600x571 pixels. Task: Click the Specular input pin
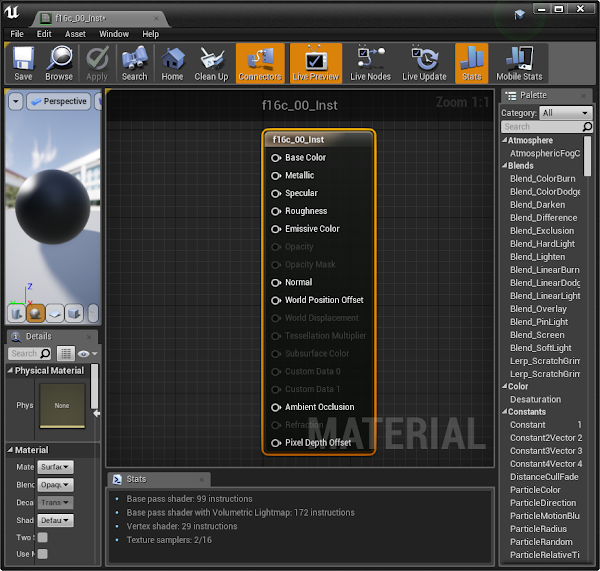[x=276, y=194]
